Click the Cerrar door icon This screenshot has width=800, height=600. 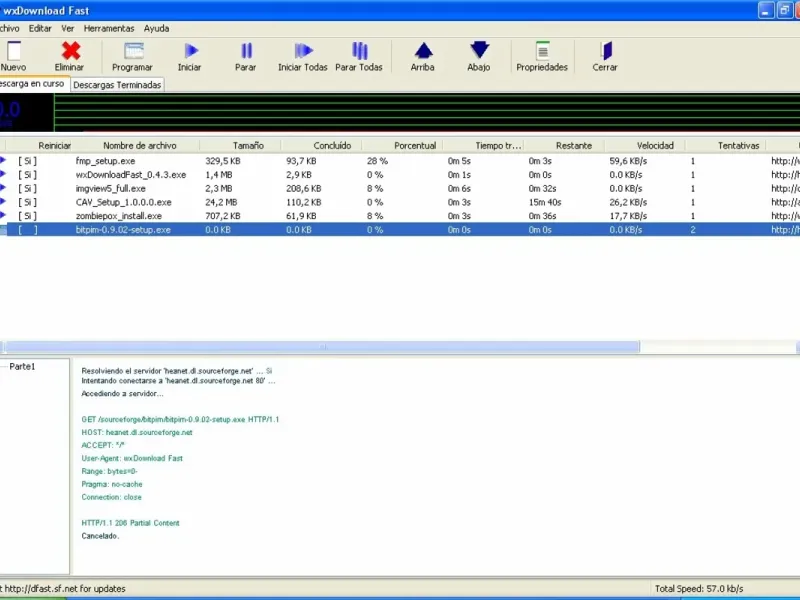tap(605, 51)
